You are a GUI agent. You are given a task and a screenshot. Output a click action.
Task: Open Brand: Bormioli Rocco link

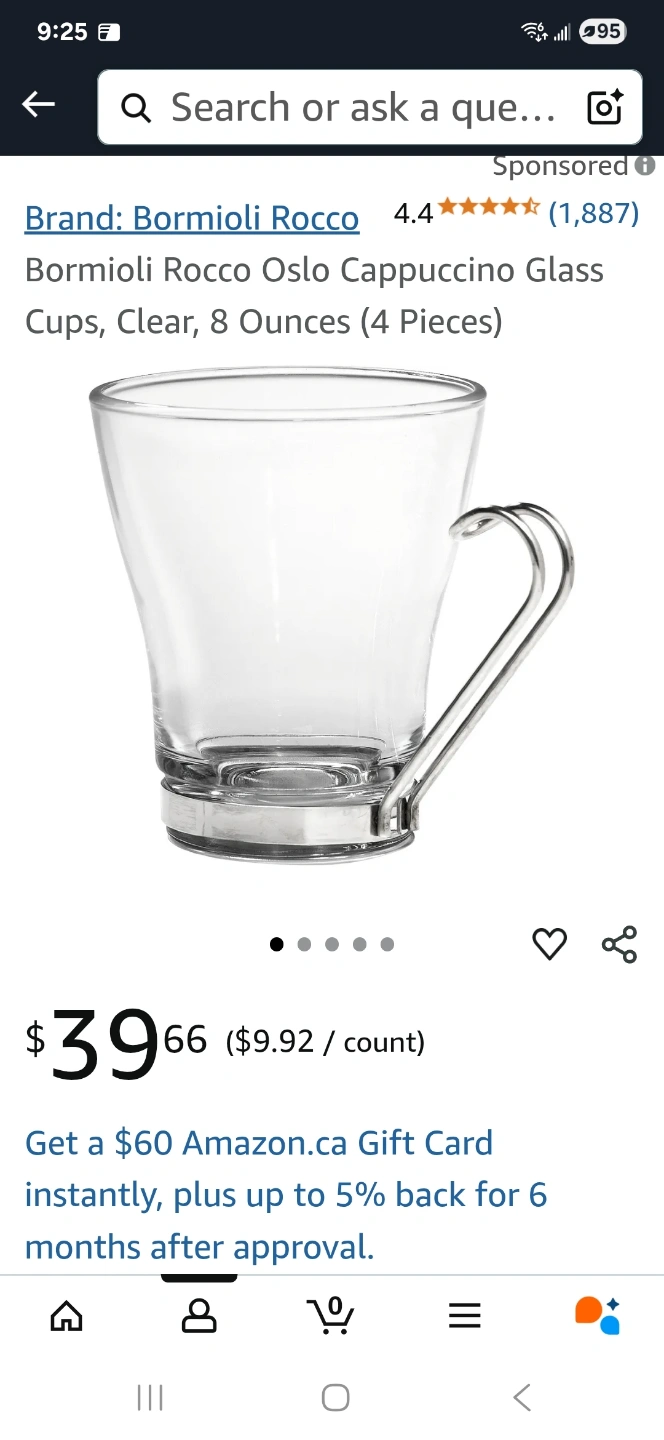click(192, 218)
